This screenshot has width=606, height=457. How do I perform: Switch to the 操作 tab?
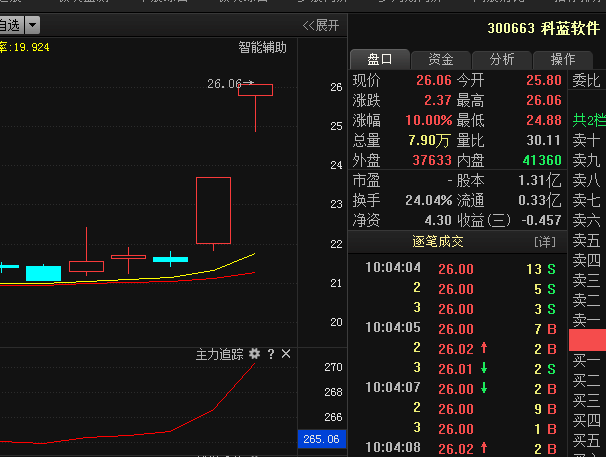563,60
